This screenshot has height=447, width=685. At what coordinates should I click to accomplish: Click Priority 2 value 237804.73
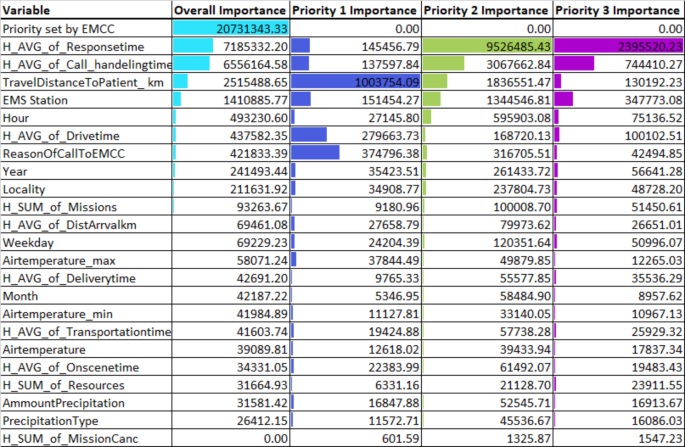tap(522, 190)
